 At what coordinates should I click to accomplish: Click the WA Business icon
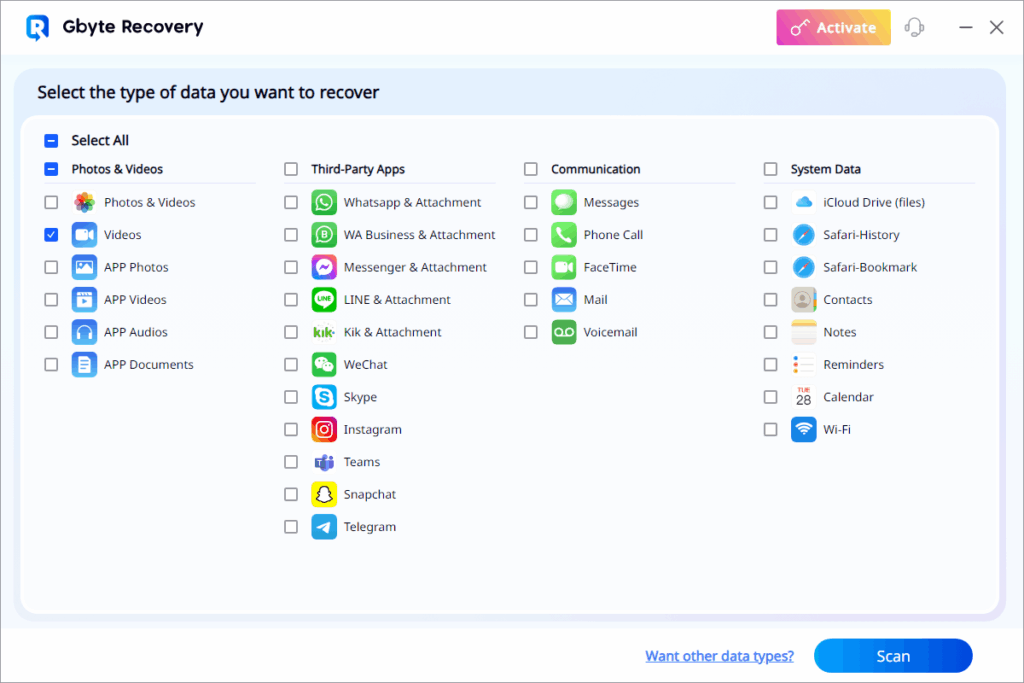tap(324, 235)
